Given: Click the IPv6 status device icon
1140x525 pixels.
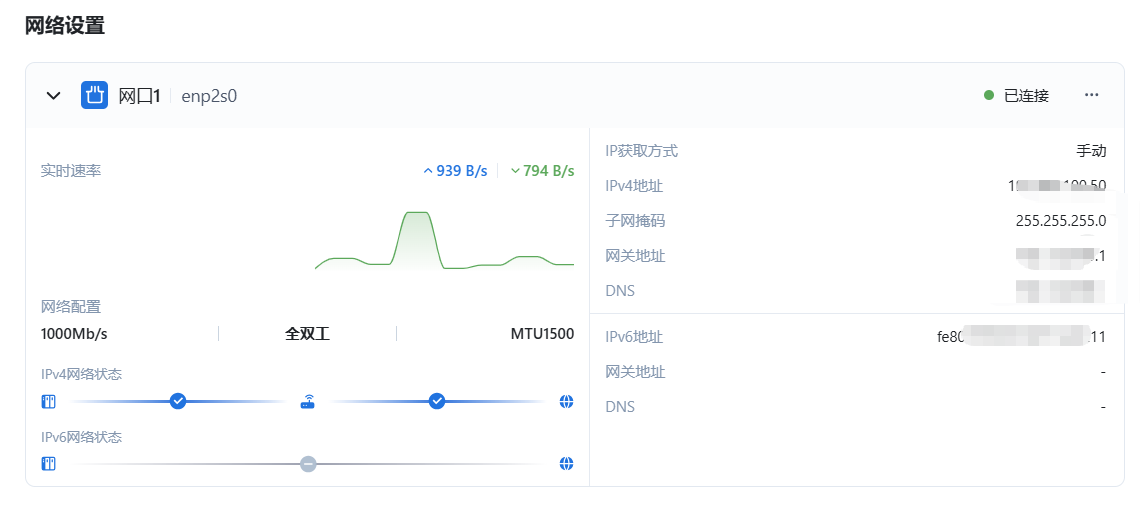Looking at the screenshot, I should tap(49, 464).
